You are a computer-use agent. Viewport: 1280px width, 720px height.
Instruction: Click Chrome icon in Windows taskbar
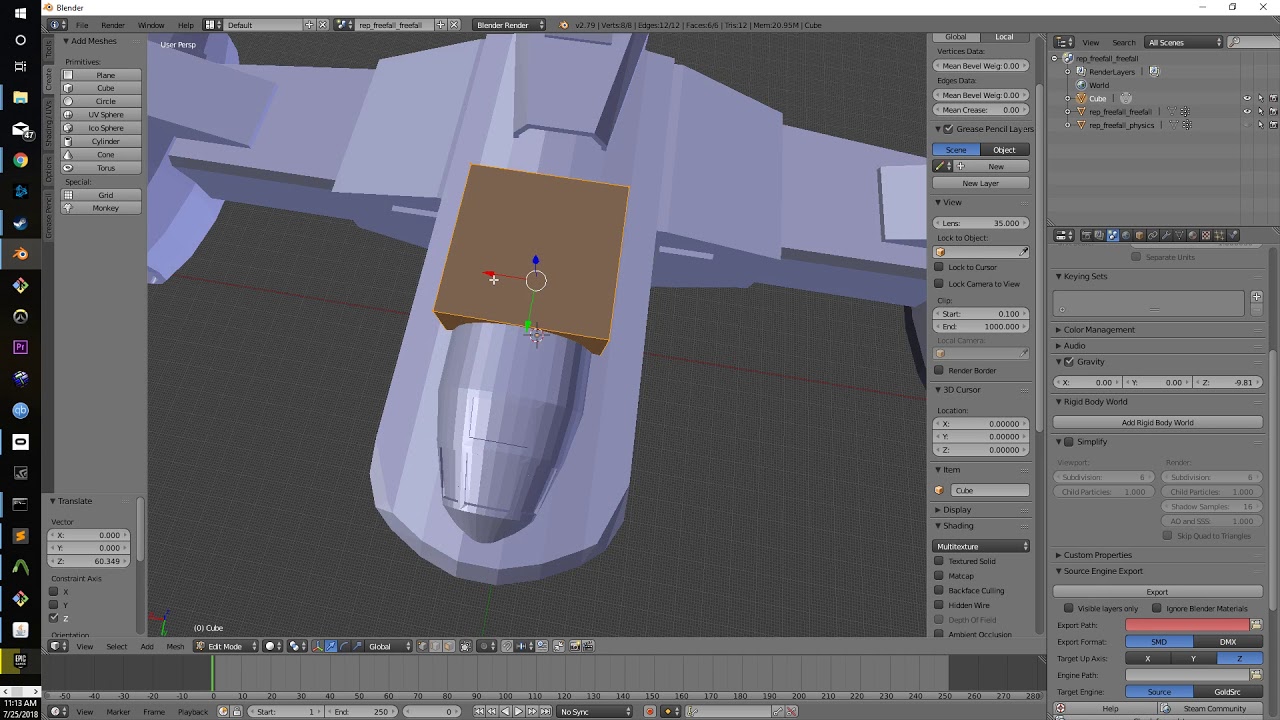20,160
